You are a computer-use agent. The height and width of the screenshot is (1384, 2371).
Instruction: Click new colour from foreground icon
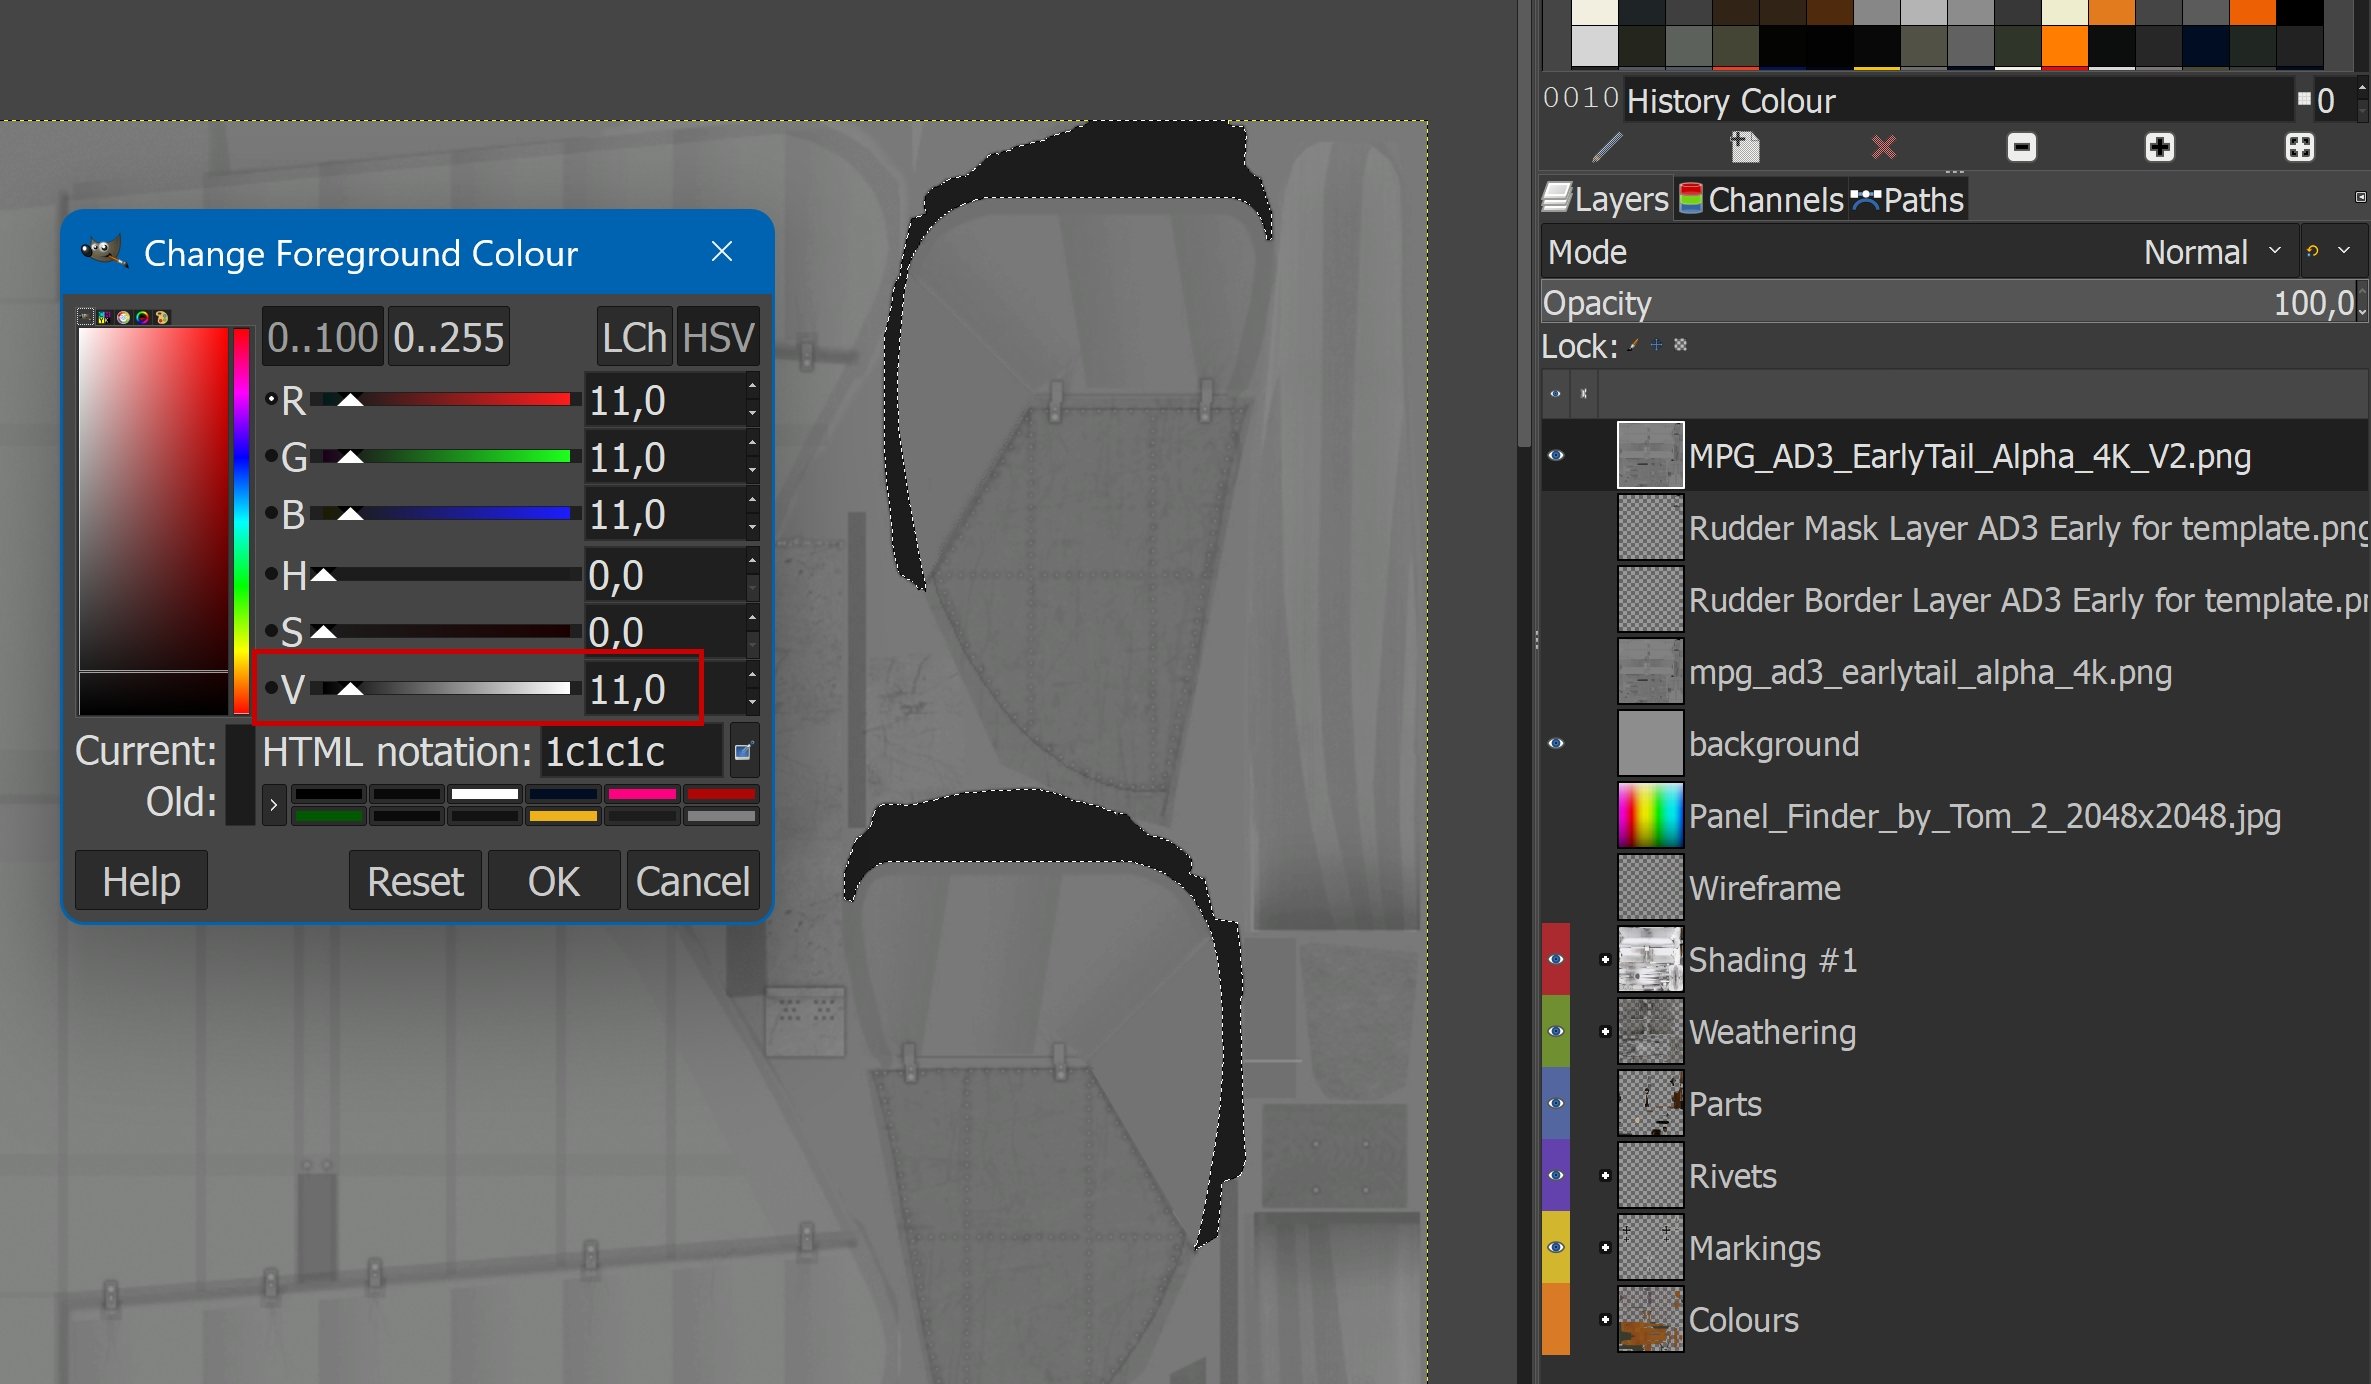pyautogui.click(x=1745, y=148)
